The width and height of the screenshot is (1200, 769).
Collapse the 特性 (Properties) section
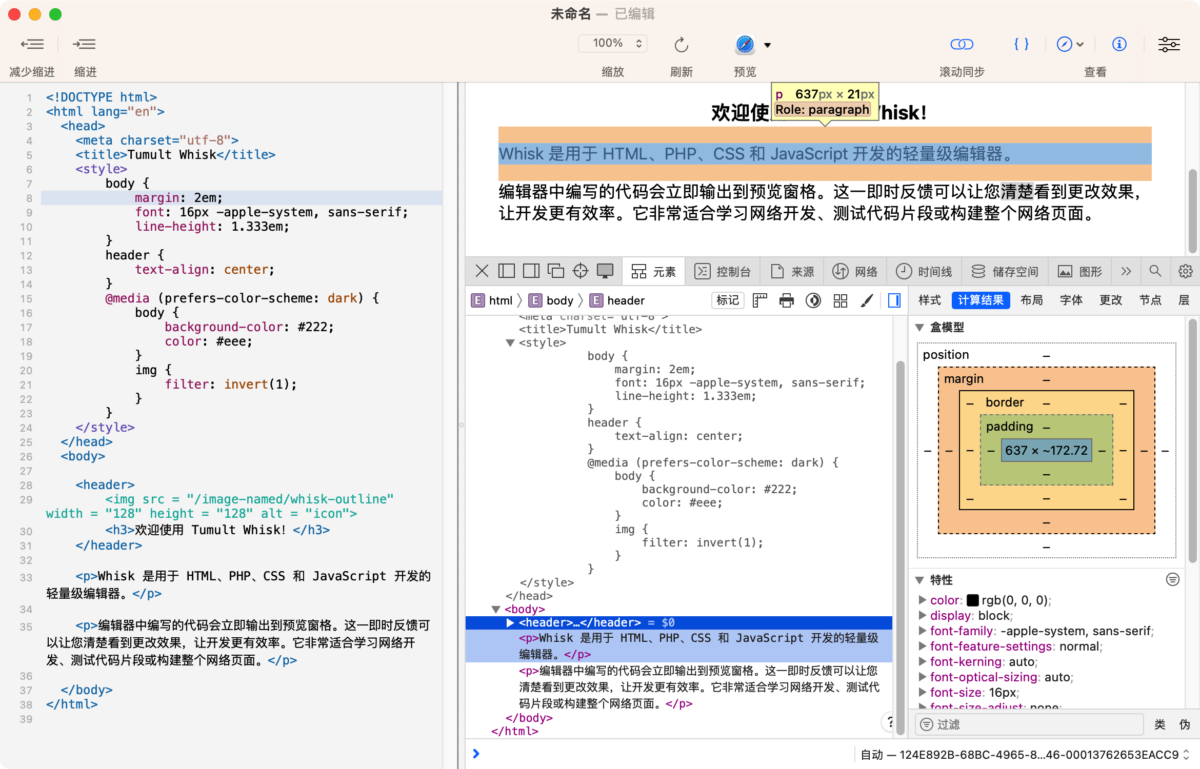920,580
